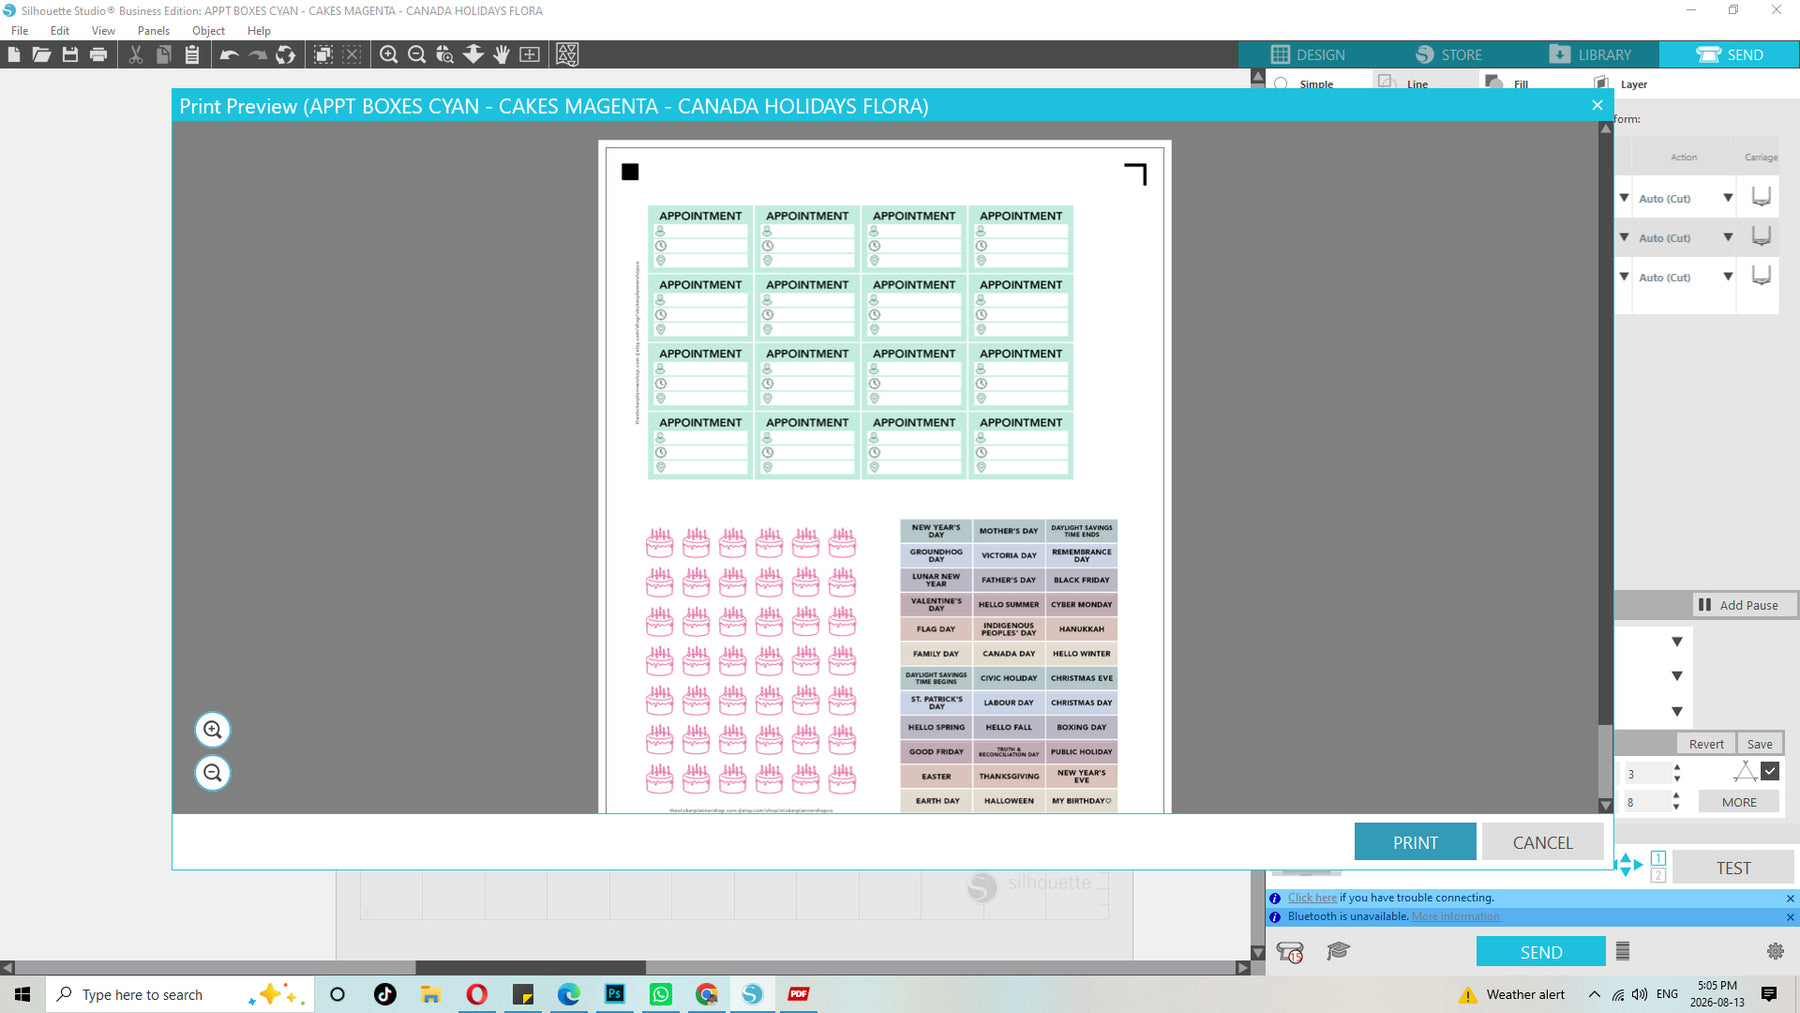
Task: Click the Windows search box
Action: pyautogui.click(x=180, y=994)
